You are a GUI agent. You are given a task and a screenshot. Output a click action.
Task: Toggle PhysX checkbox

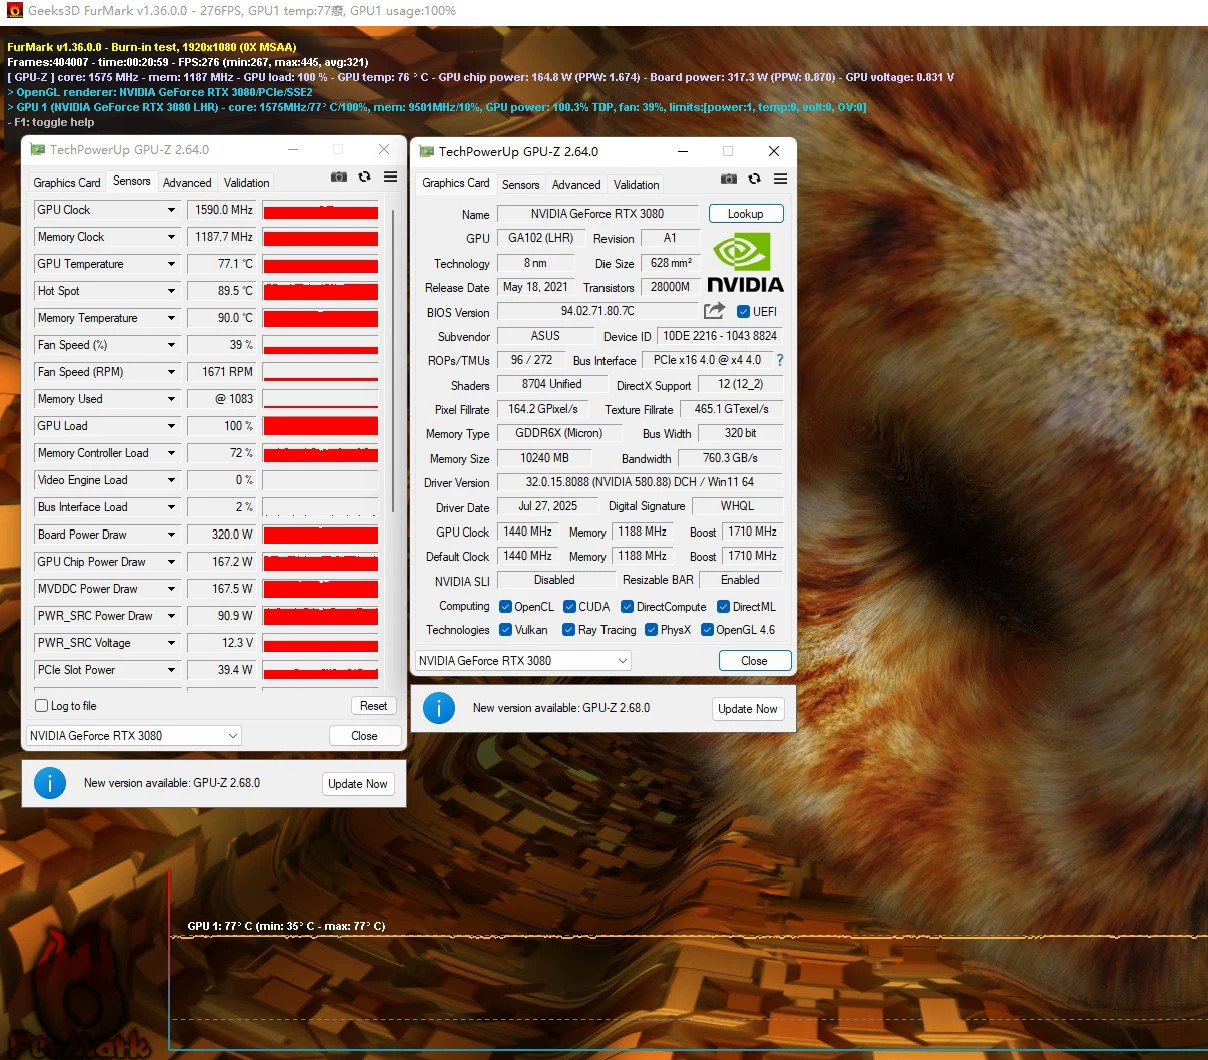[x=651, y=629]
